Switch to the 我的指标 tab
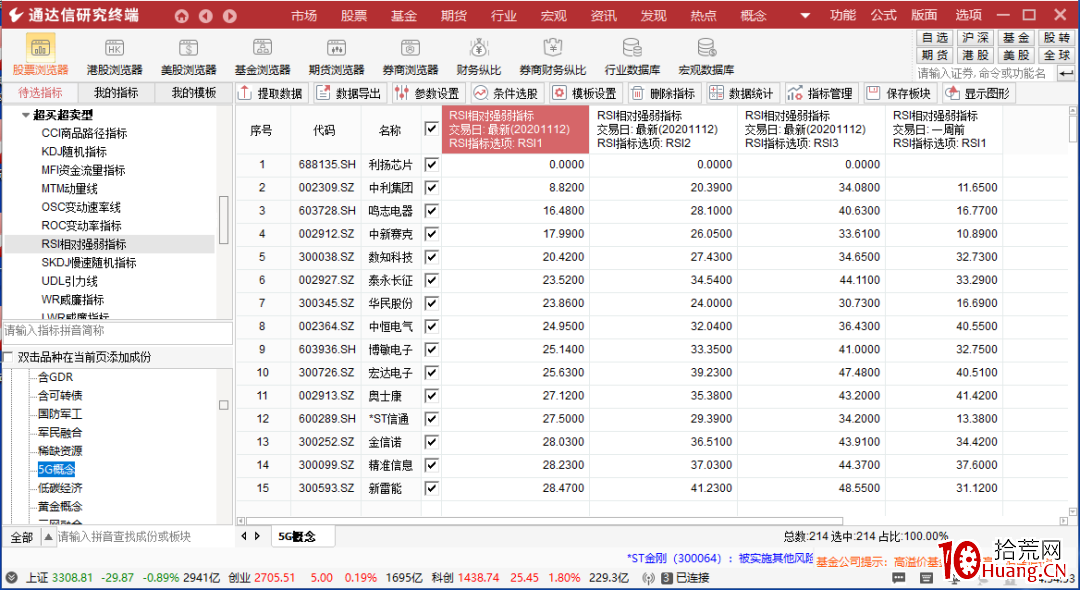1080x590 pixels. 116,93
